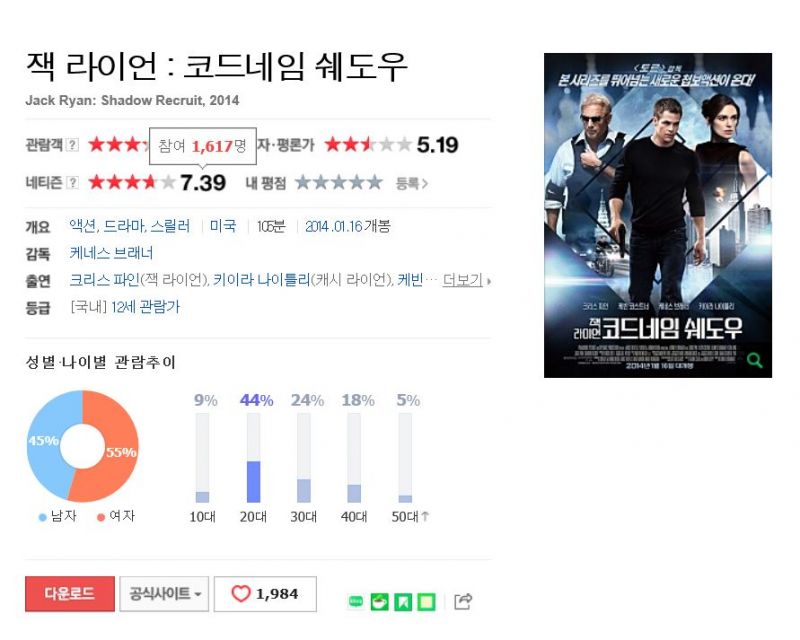Open the external share arrow icon
Viewport: 800px width, 640px height.
(463, 601)
